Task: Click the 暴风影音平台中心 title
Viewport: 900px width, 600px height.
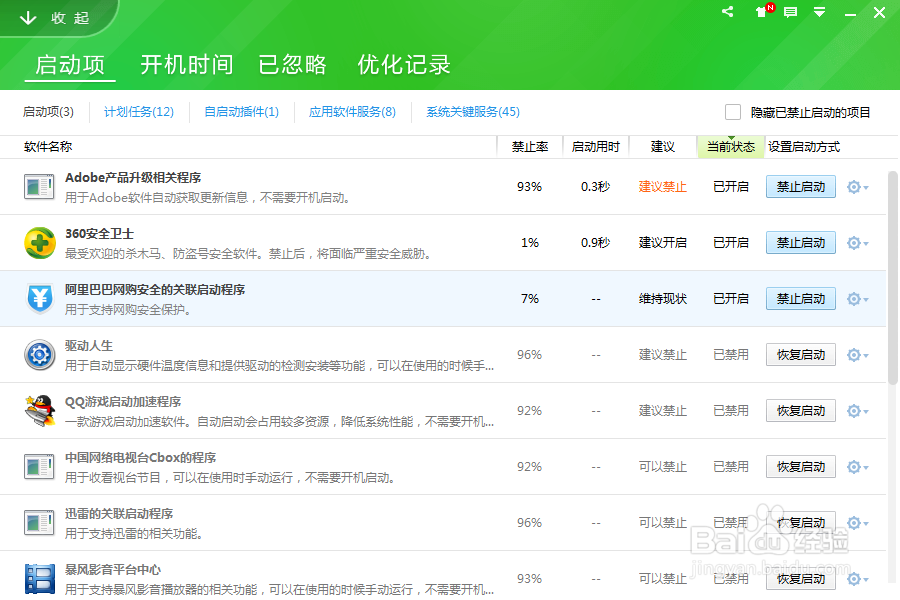Action: [112, 570]
